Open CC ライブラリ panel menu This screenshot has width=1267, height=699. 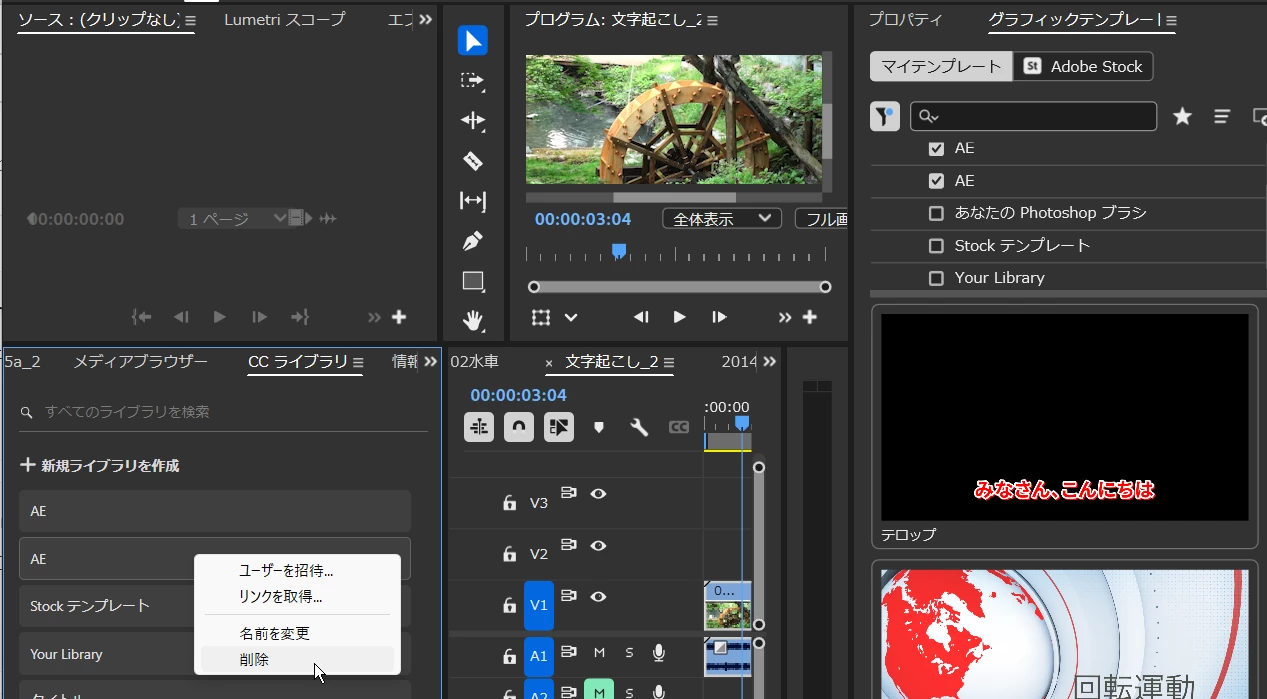tap(358, 362)
